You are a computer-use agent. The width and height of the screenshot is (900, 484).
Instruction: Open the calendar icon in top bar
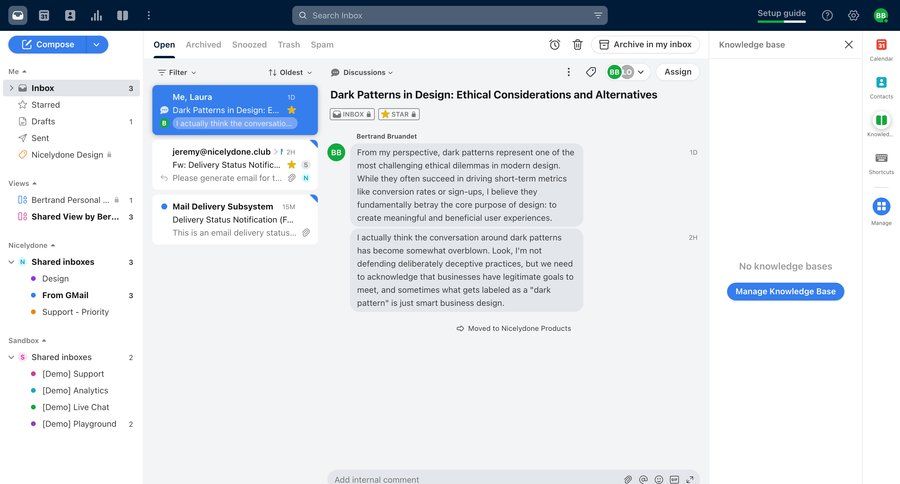(x=44, y=16)
